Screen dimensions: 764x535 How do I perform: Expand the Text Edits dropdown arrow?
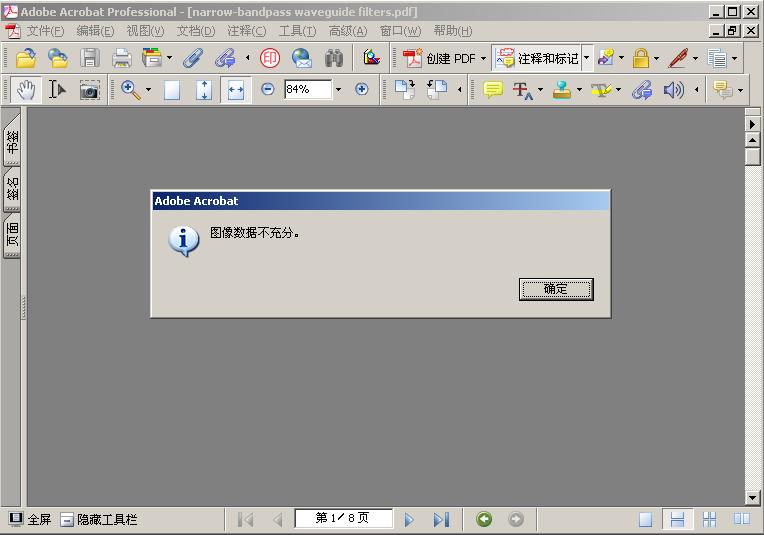[x=540, y=90]
